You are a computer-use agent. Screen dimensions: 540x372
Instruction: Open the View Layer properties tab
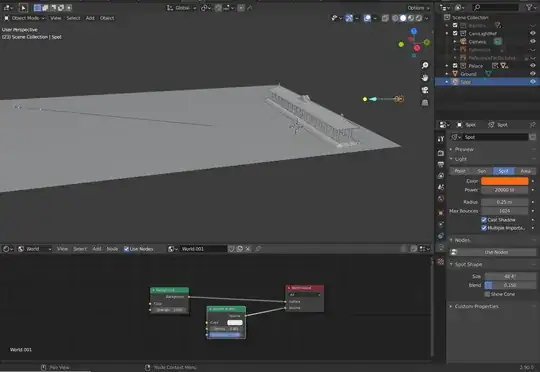[x=441, y=176]
